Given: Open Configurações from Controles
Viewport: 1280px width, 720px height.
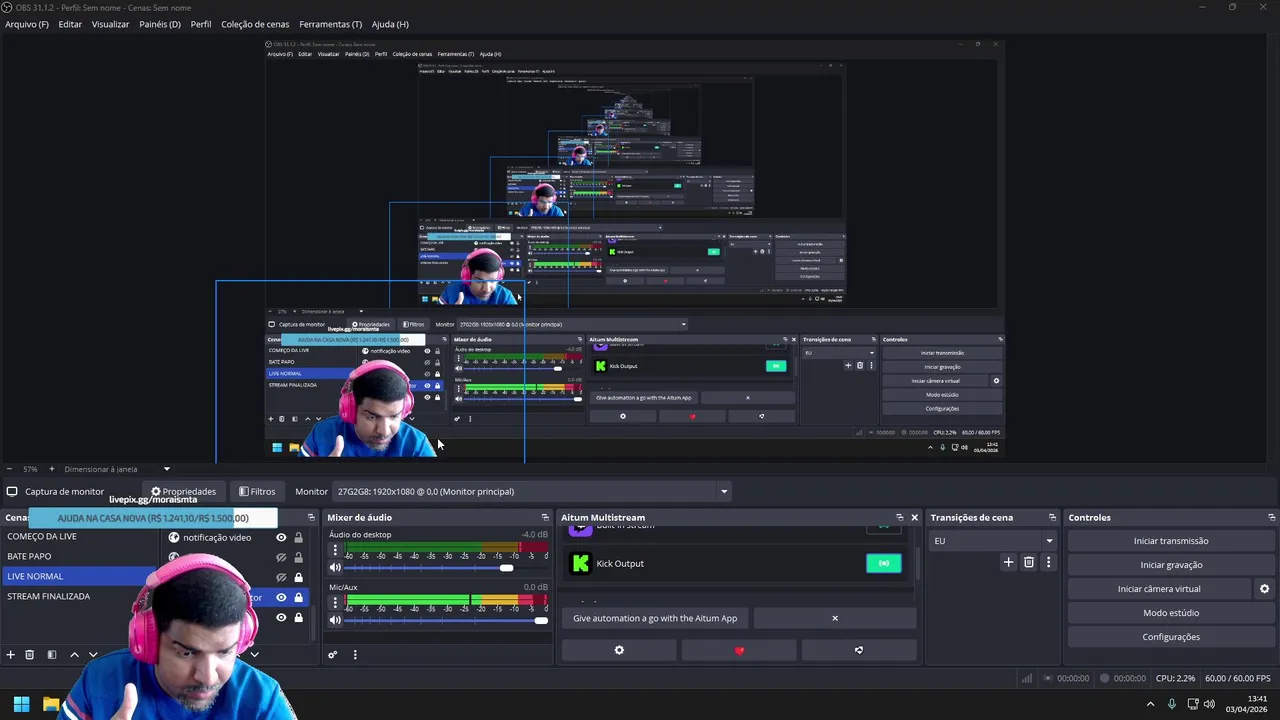Looking at the screenshot, I should coord(1171,637).
